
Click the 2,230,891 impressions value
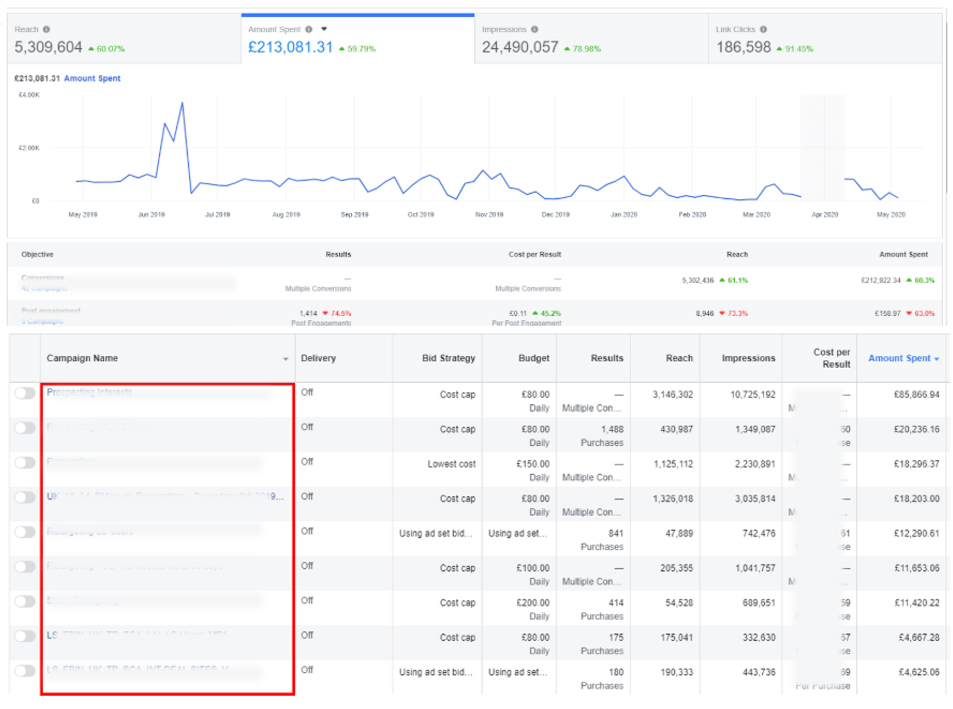pyautogui.click(x=755, y=464)
